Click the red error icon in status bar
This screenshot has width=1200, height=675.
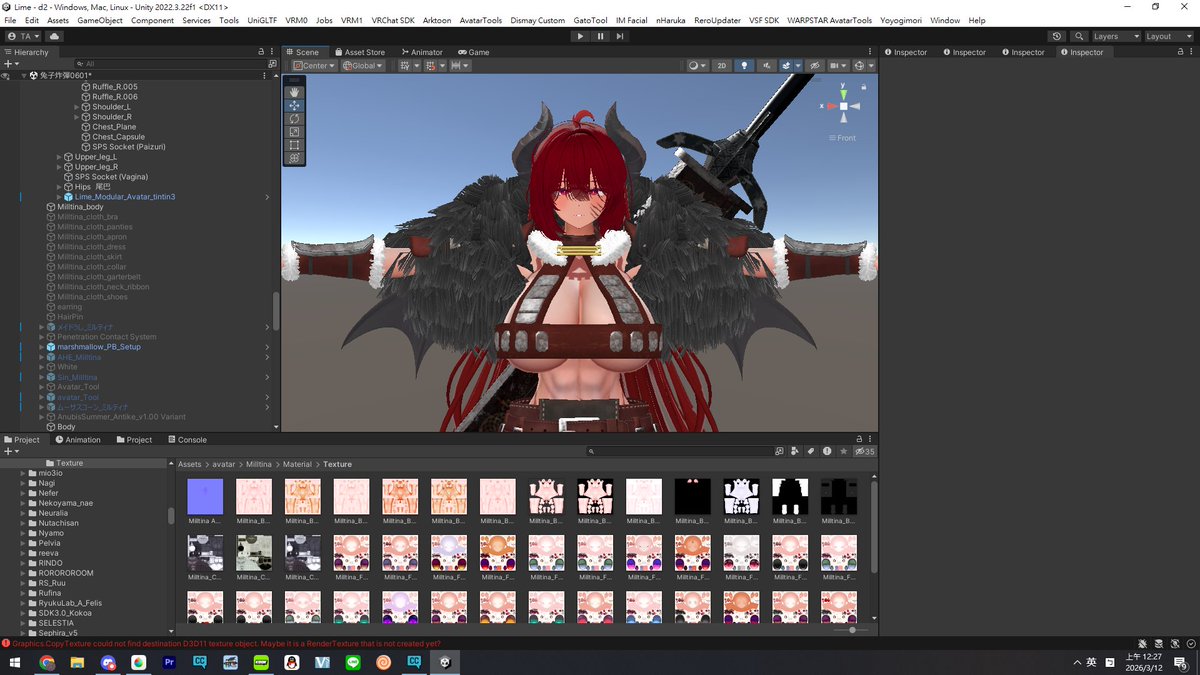pyautogui.click(x=6, y=643)
